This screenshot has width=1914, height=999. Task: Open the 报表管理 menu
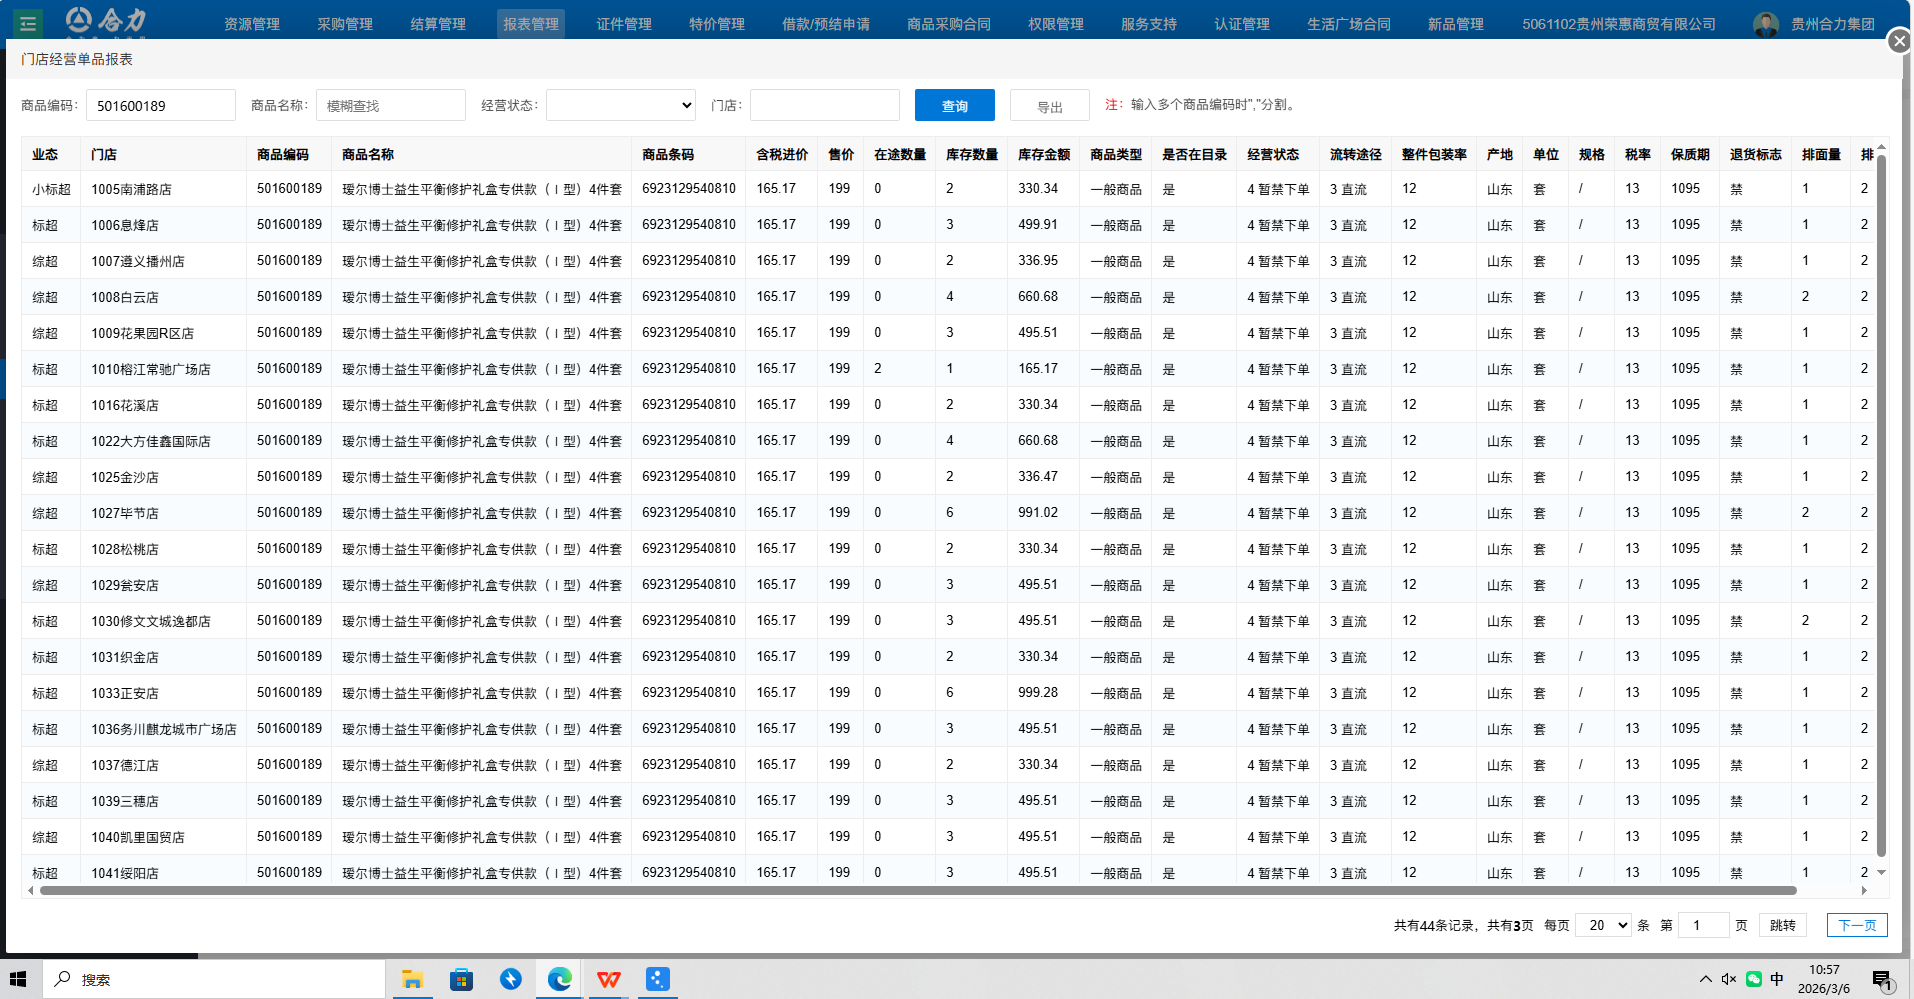(x=530, y=24)
